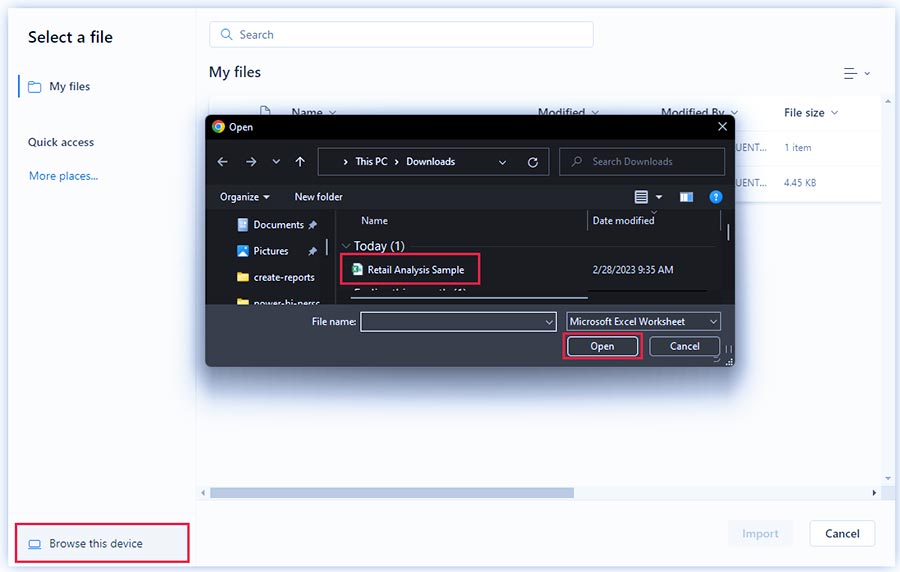Viewport: 900px width, 572px height.
Task: Click the Search field in Select a file
Action: [x=401, y=34]
